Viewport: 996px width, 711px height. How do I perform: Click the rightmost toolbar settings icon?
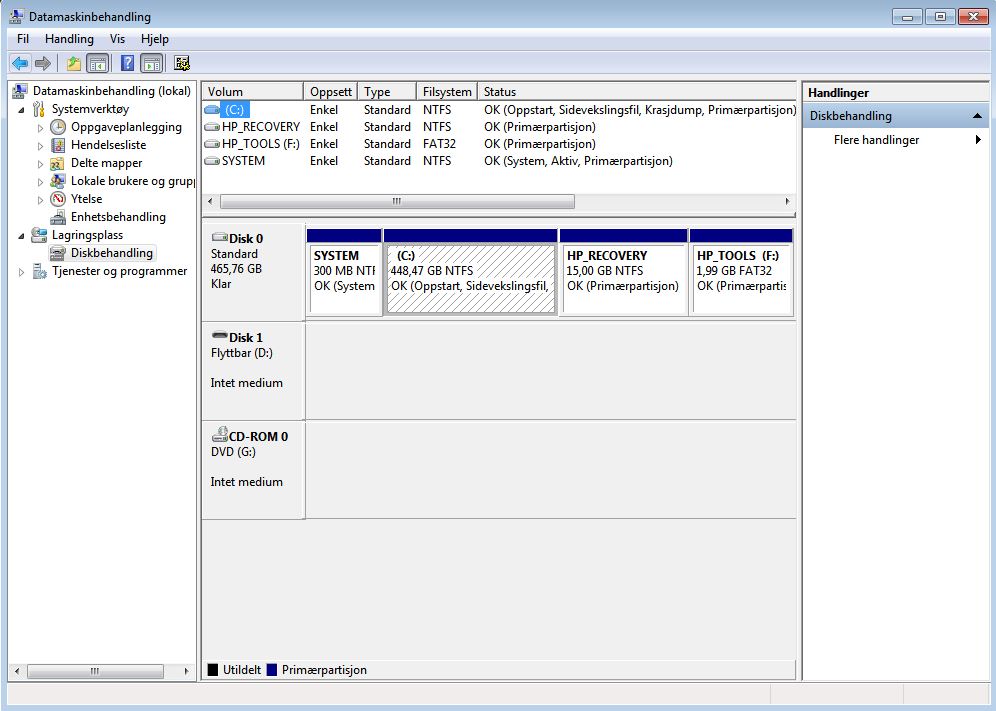(182, 63)
